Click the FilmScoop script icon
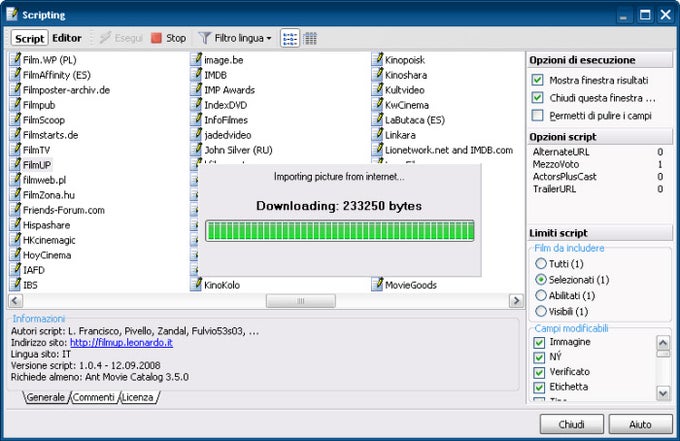Viewport: 680px width, 441px height. point(15,120)
